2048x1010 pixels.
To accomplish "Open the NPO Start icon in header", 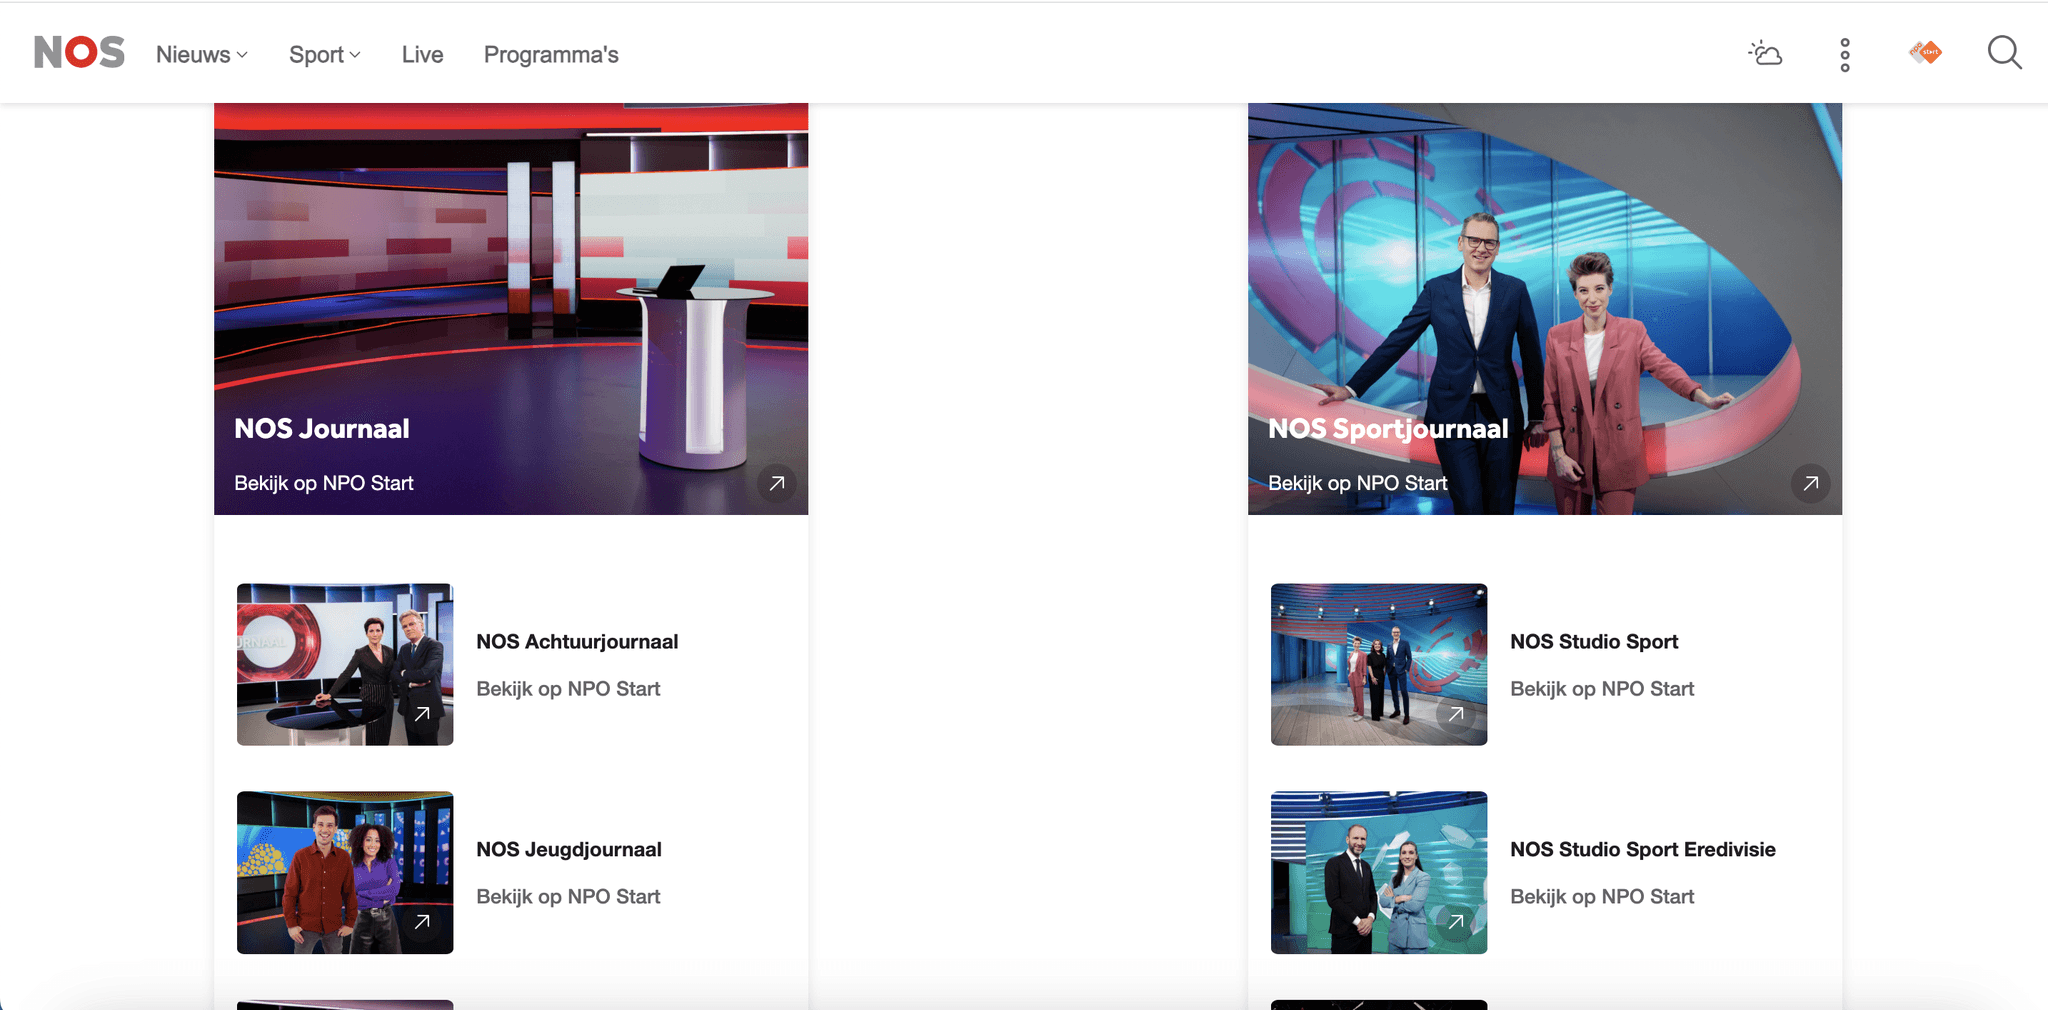I will pyautogui.click(x=1925, y=52).
